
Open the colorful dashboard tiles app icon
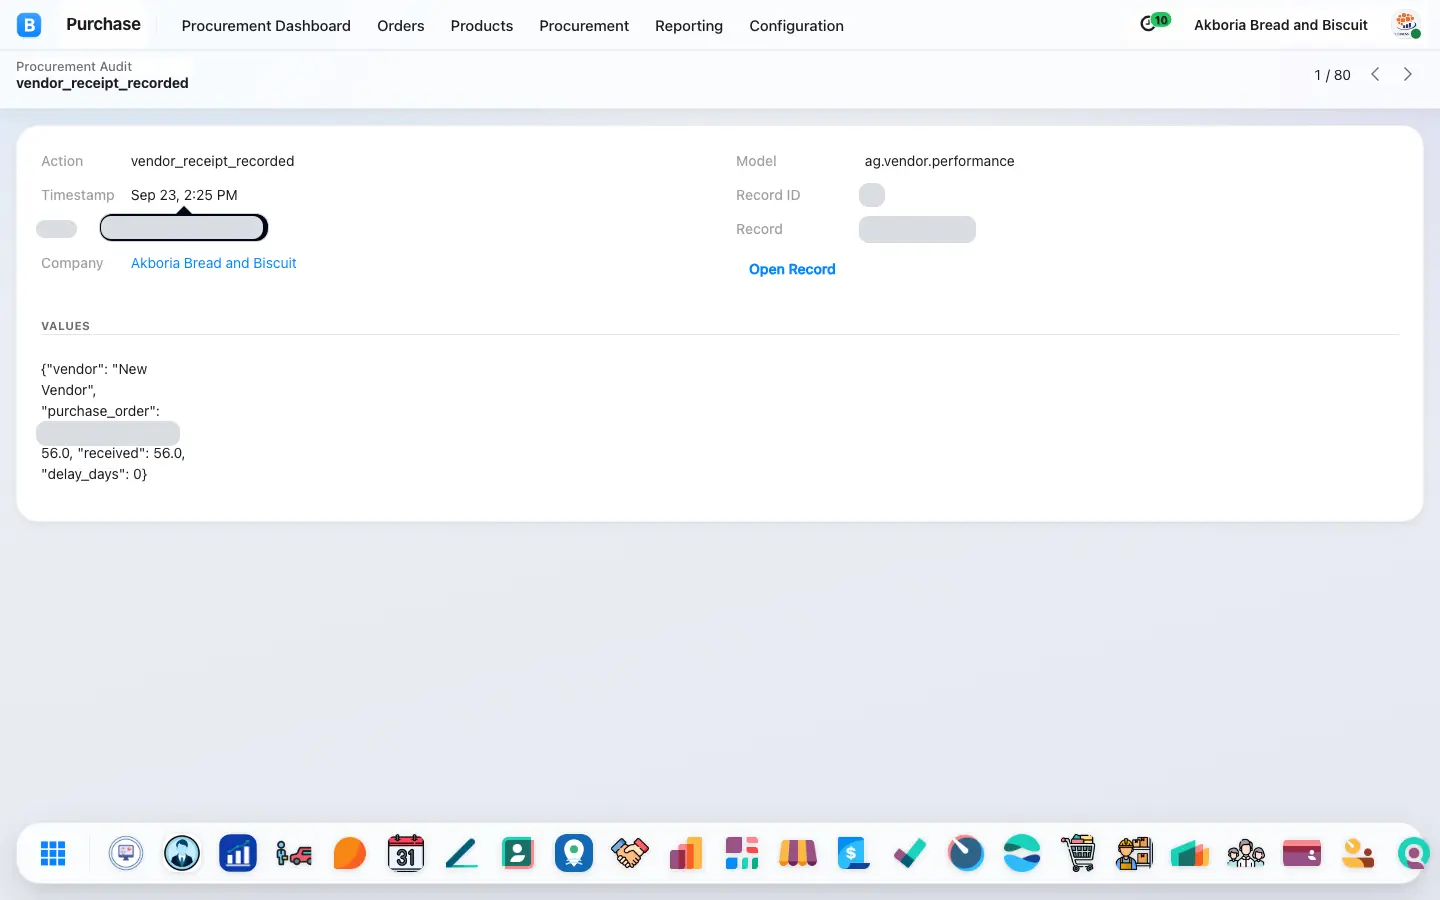742,853
